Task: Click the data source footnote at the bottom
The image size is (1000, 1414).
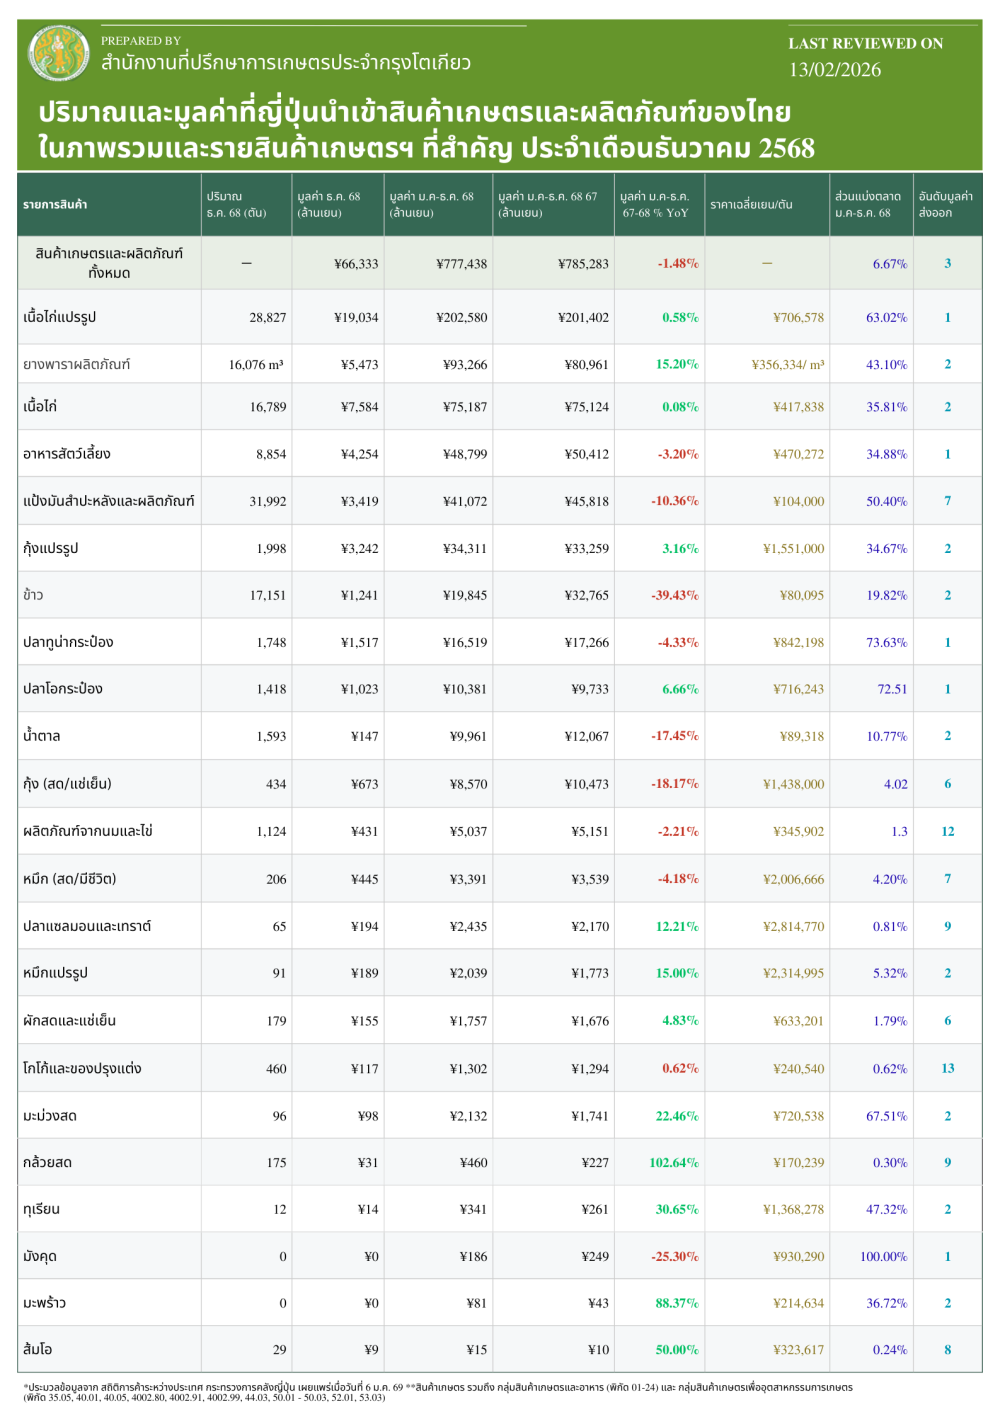Action: [438, 1392]
